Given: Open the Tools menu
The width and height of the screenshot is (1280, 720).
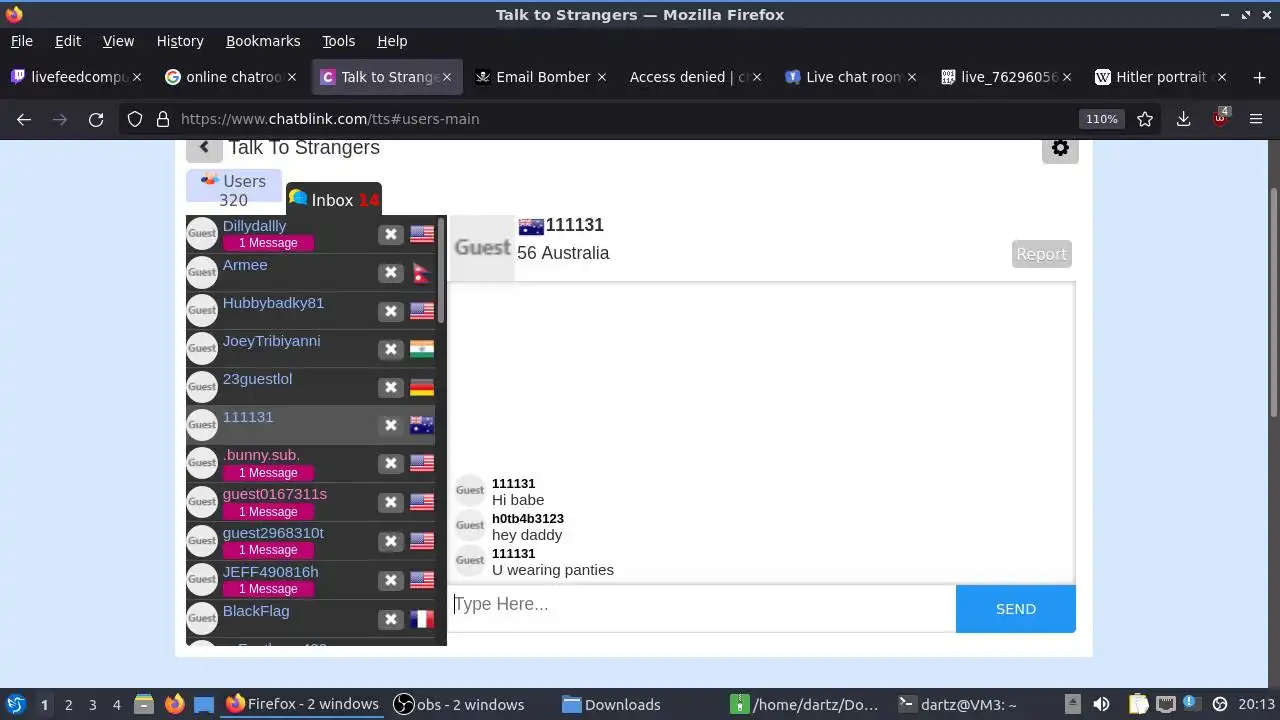Looking at the screenshot, I should pyautogui.click(x=338, y=41).
